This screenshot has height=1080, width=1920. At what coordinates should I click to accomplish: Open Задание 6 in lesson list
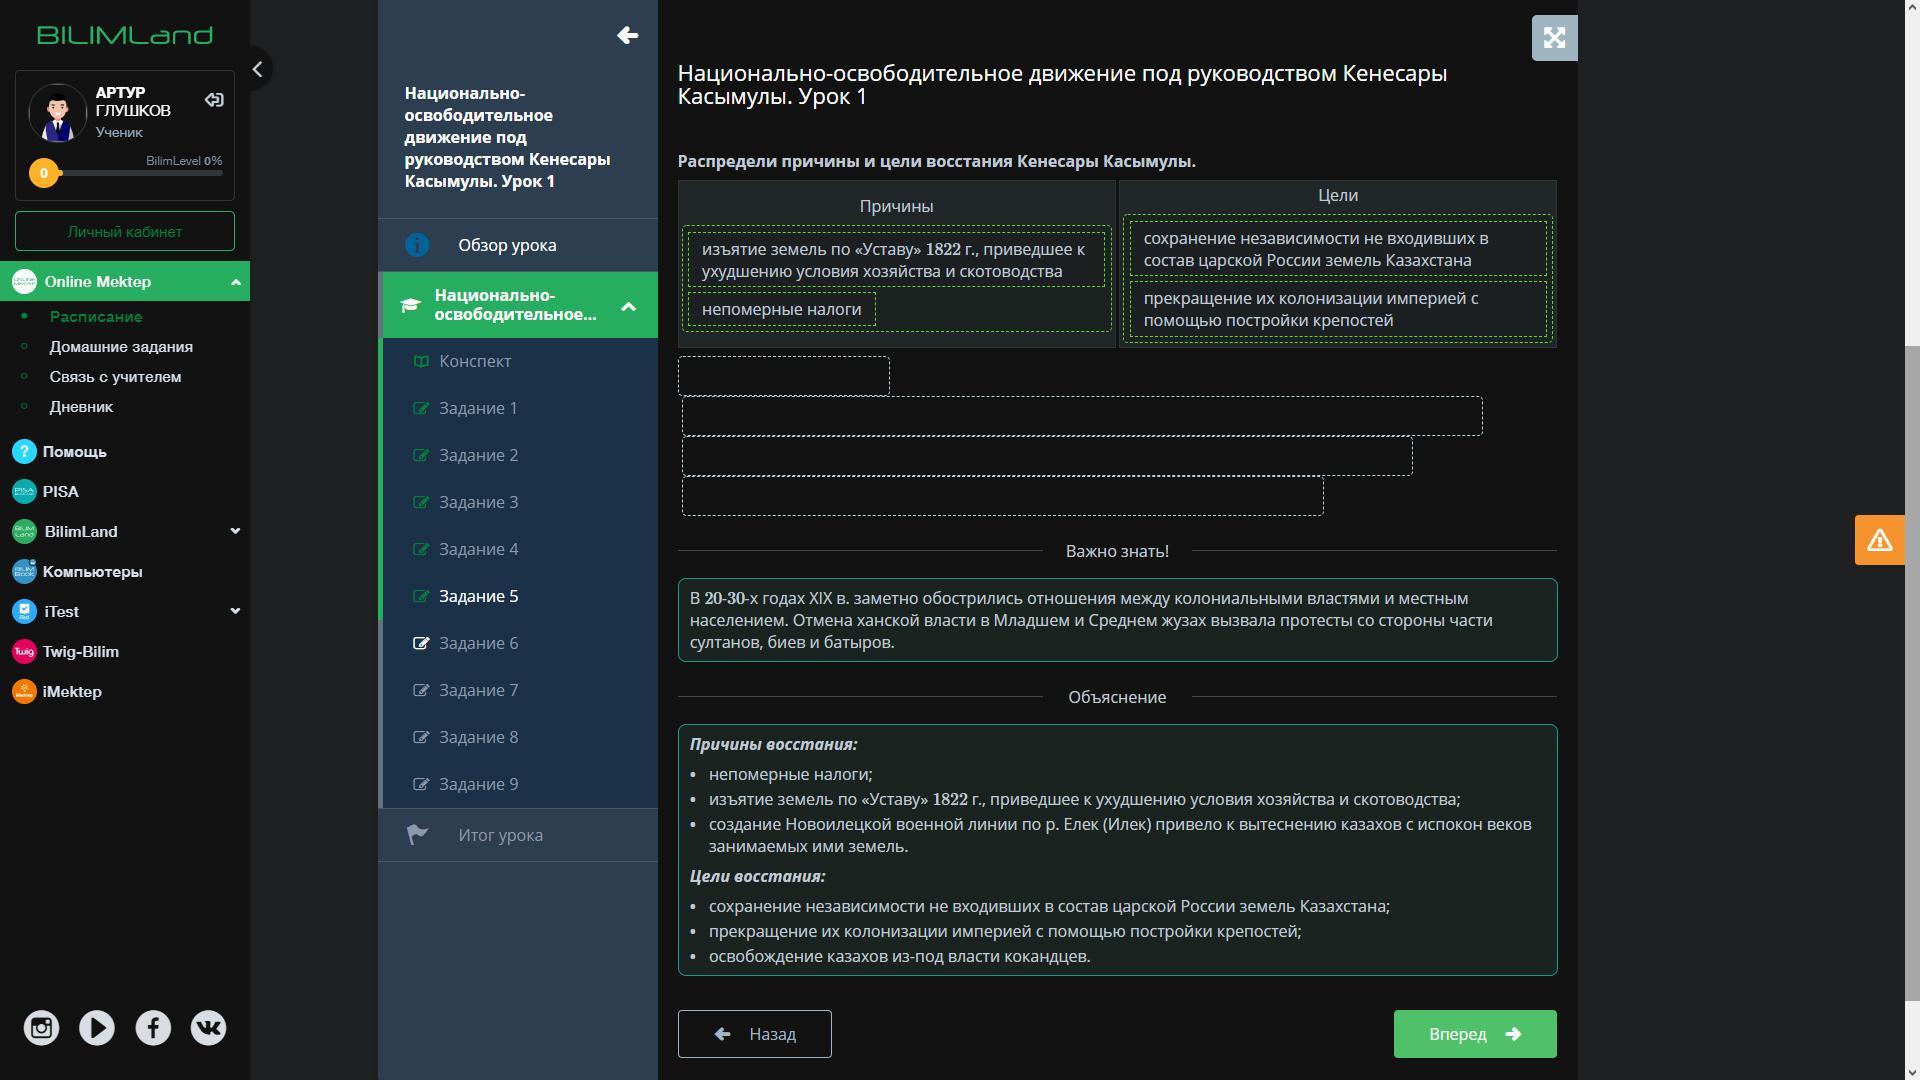[x=478, y=643]
